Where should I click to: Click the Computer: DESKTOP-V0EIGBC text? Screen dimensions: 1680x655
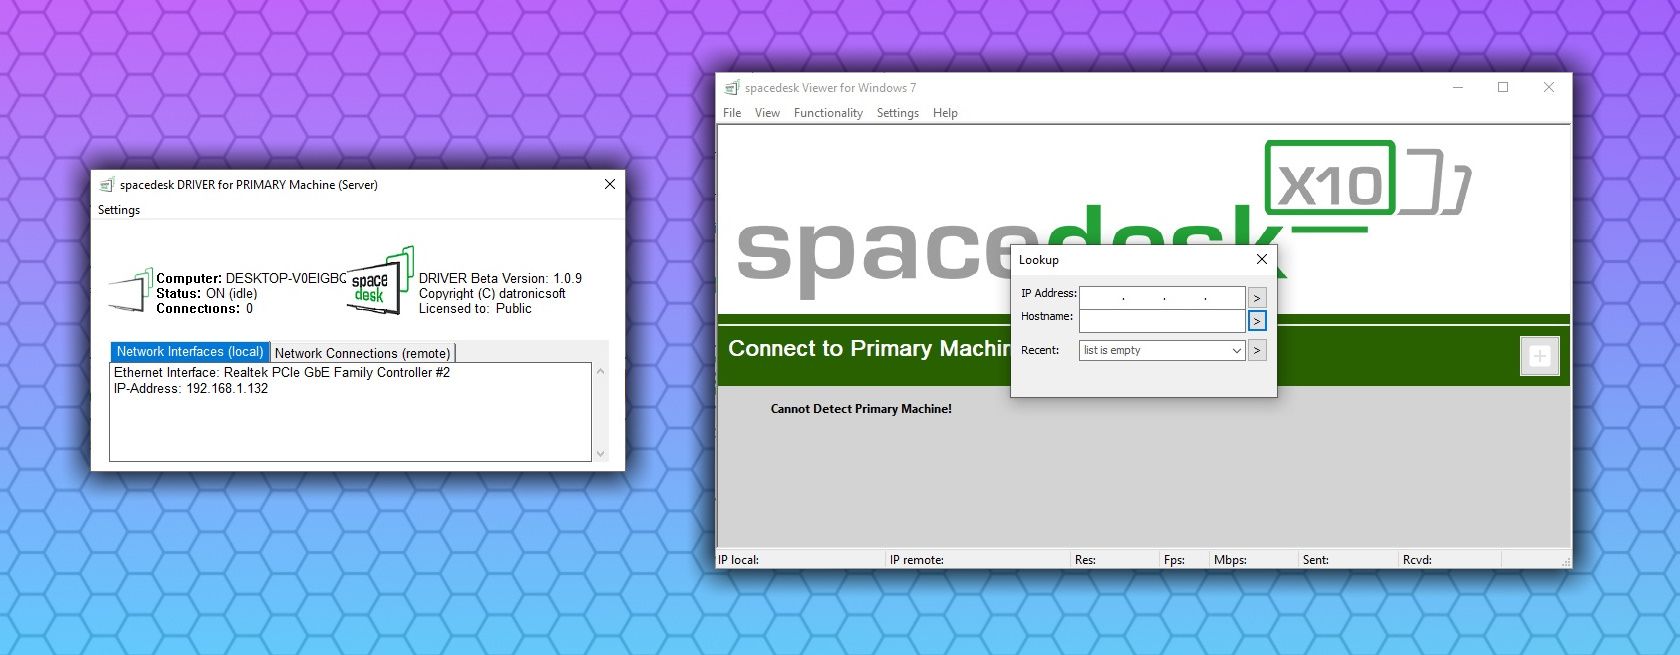[x=251, y=279]
